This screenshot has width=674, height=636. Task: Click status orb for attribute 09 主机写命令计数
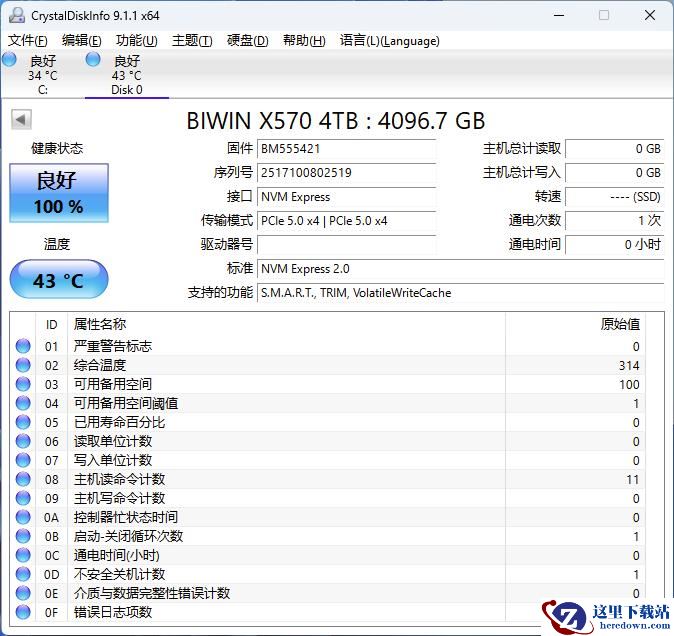(23, 498)
